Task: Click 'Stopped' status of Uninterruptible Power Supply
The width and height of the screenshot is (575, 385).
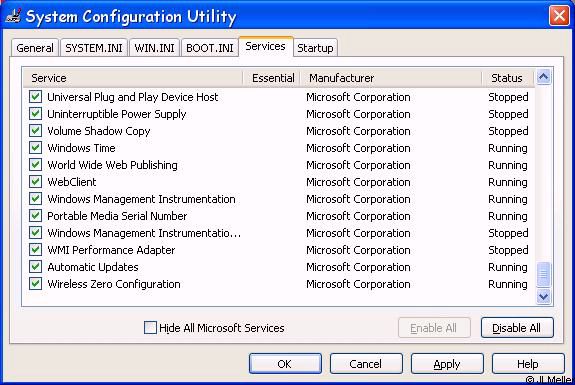Action: (x=508, y=114)
